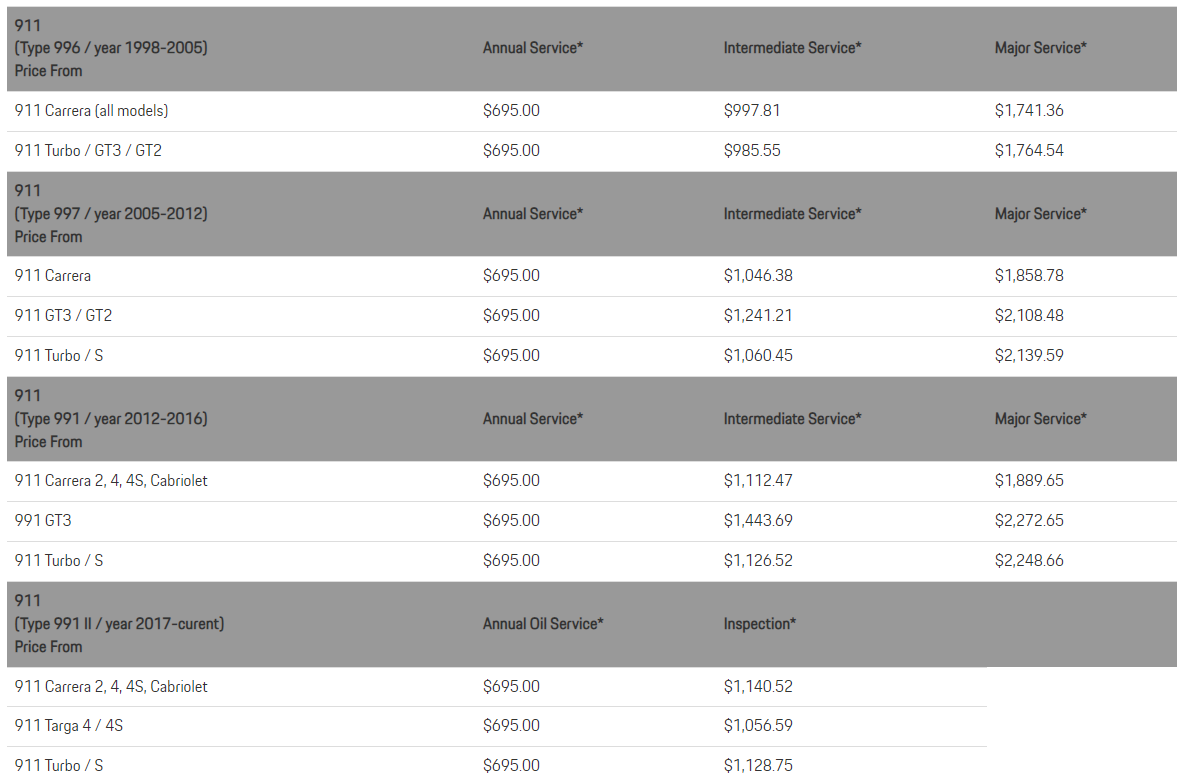Click the $2,139.59 Major Service price
The image size is (1186, 780).
[x=1029, y=355]
